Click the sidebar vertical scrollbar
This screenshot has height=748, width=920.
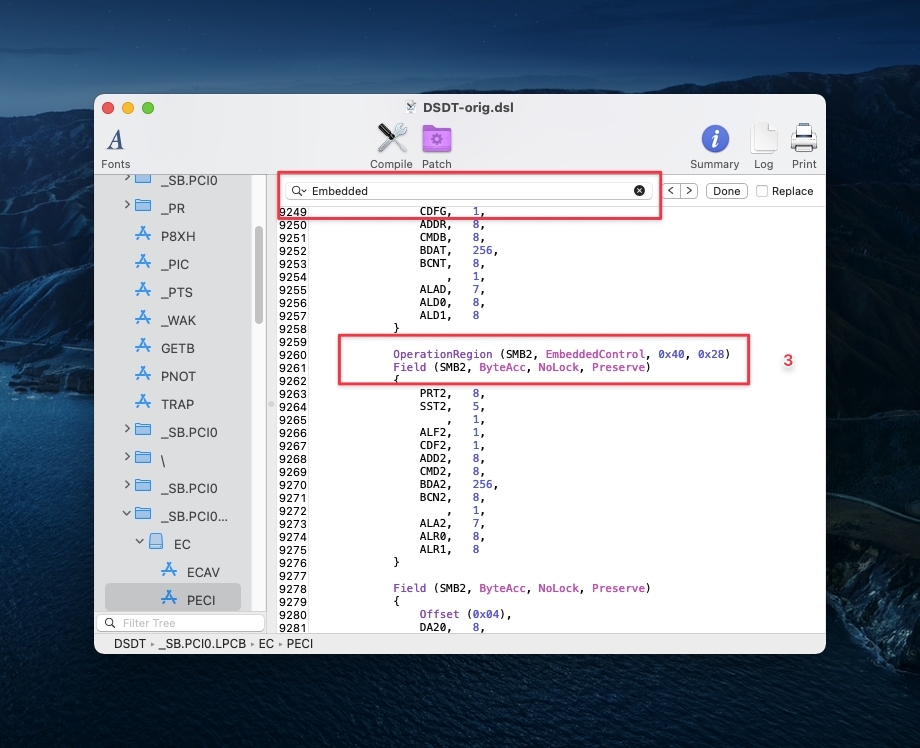tap(258, 275)
